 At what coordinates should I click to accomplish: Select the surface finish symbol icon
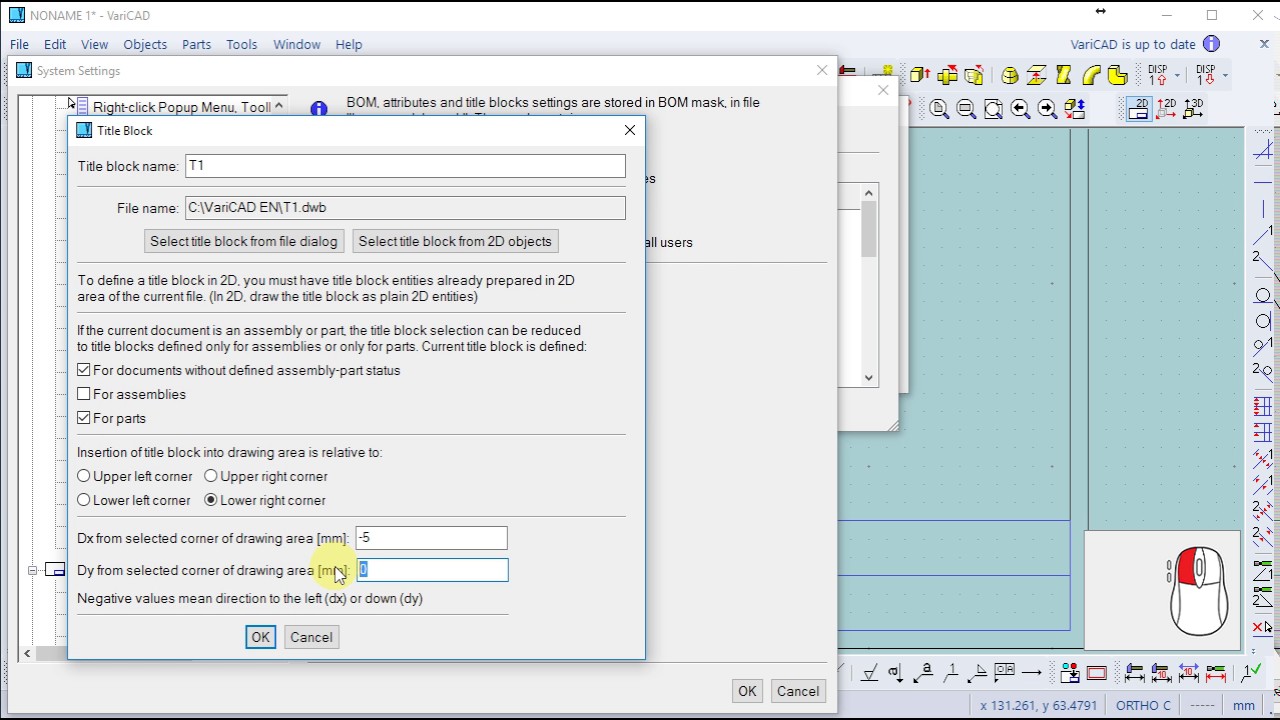coord(869,673)
